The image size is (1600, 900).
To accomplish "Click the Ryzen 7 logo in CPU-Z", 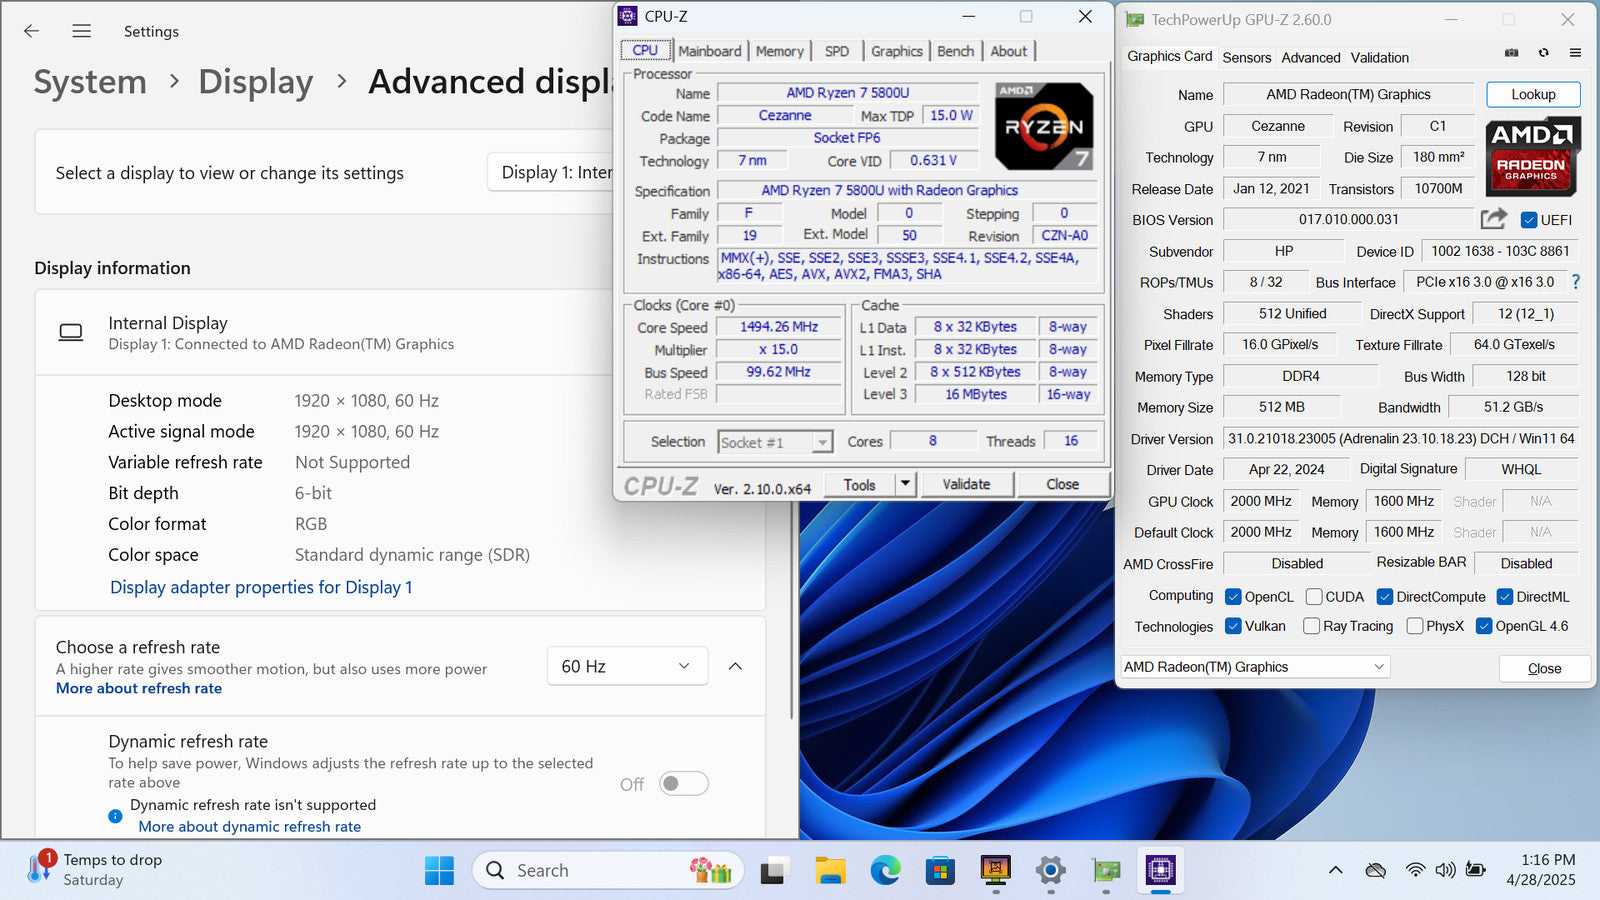I will click(1044, 126).
